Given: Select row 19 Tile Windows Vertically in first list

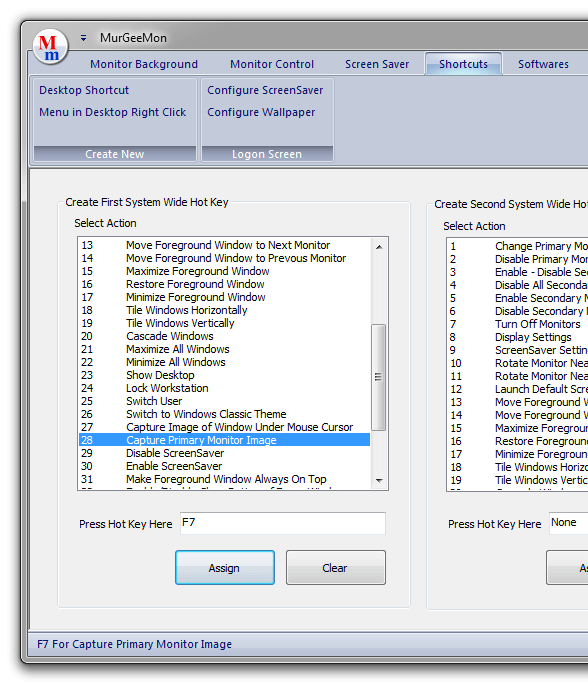Looking at the screenshot, I should (225, 323).
